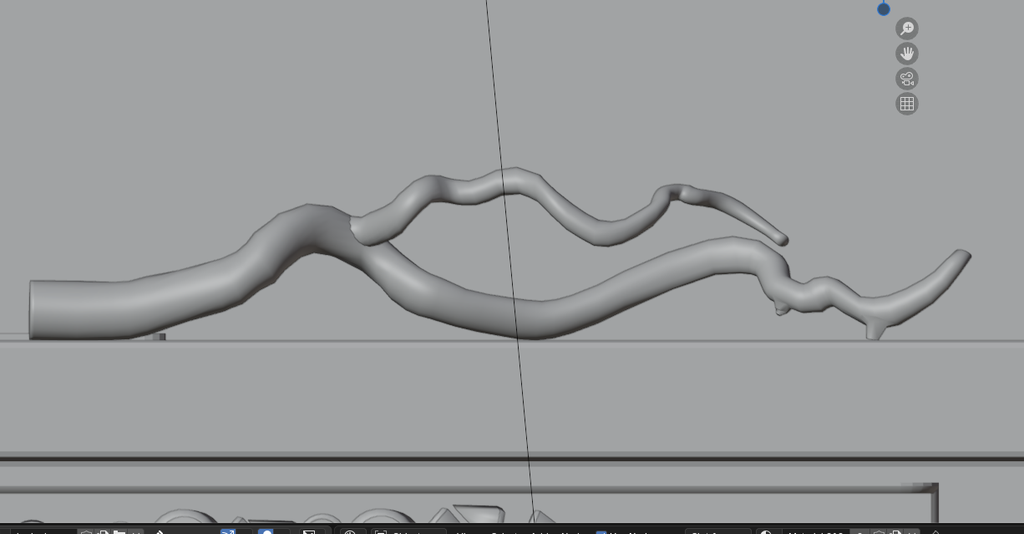Click the new material copy icon

(898, 531)
